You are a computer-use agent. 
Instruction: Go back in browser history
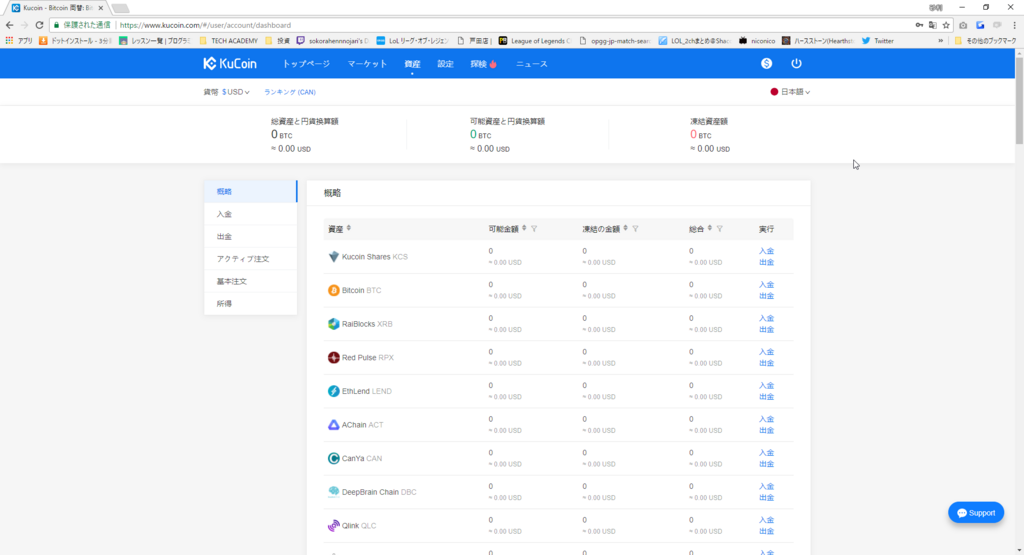[x=9, y=25]
